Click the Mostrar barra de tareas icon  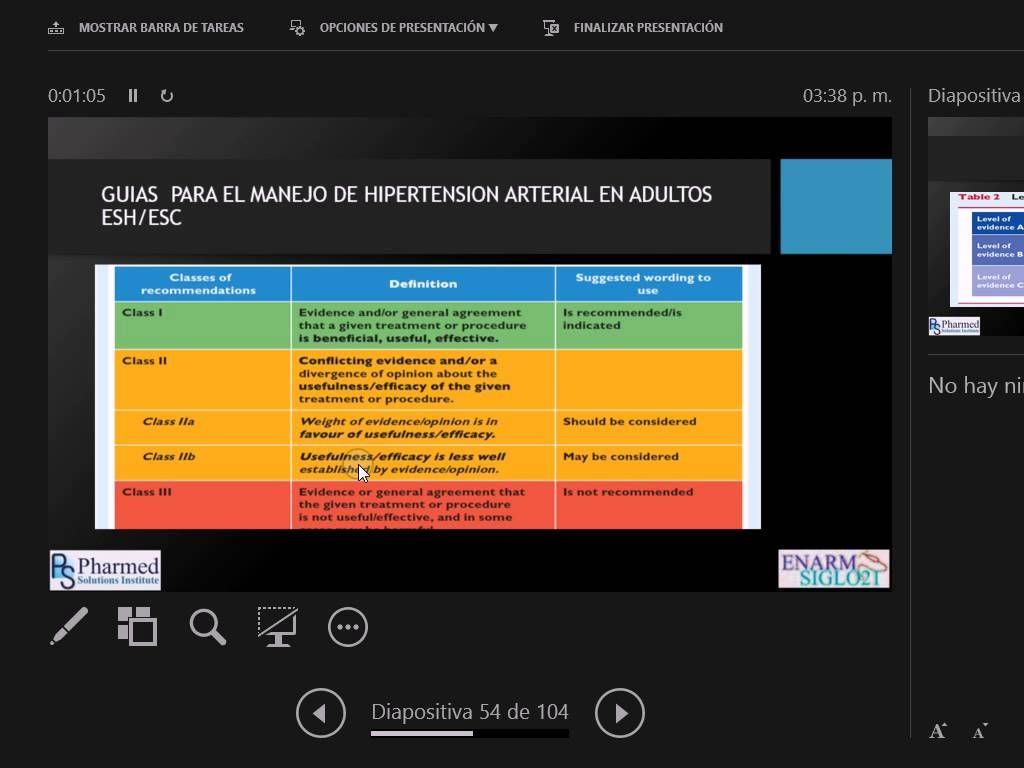[x=56, y=28]
